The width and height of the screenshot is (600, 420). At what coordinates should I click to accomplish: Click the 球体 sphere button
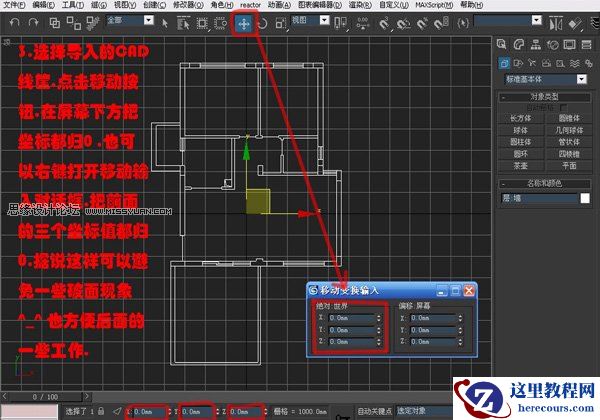point(520,130)
